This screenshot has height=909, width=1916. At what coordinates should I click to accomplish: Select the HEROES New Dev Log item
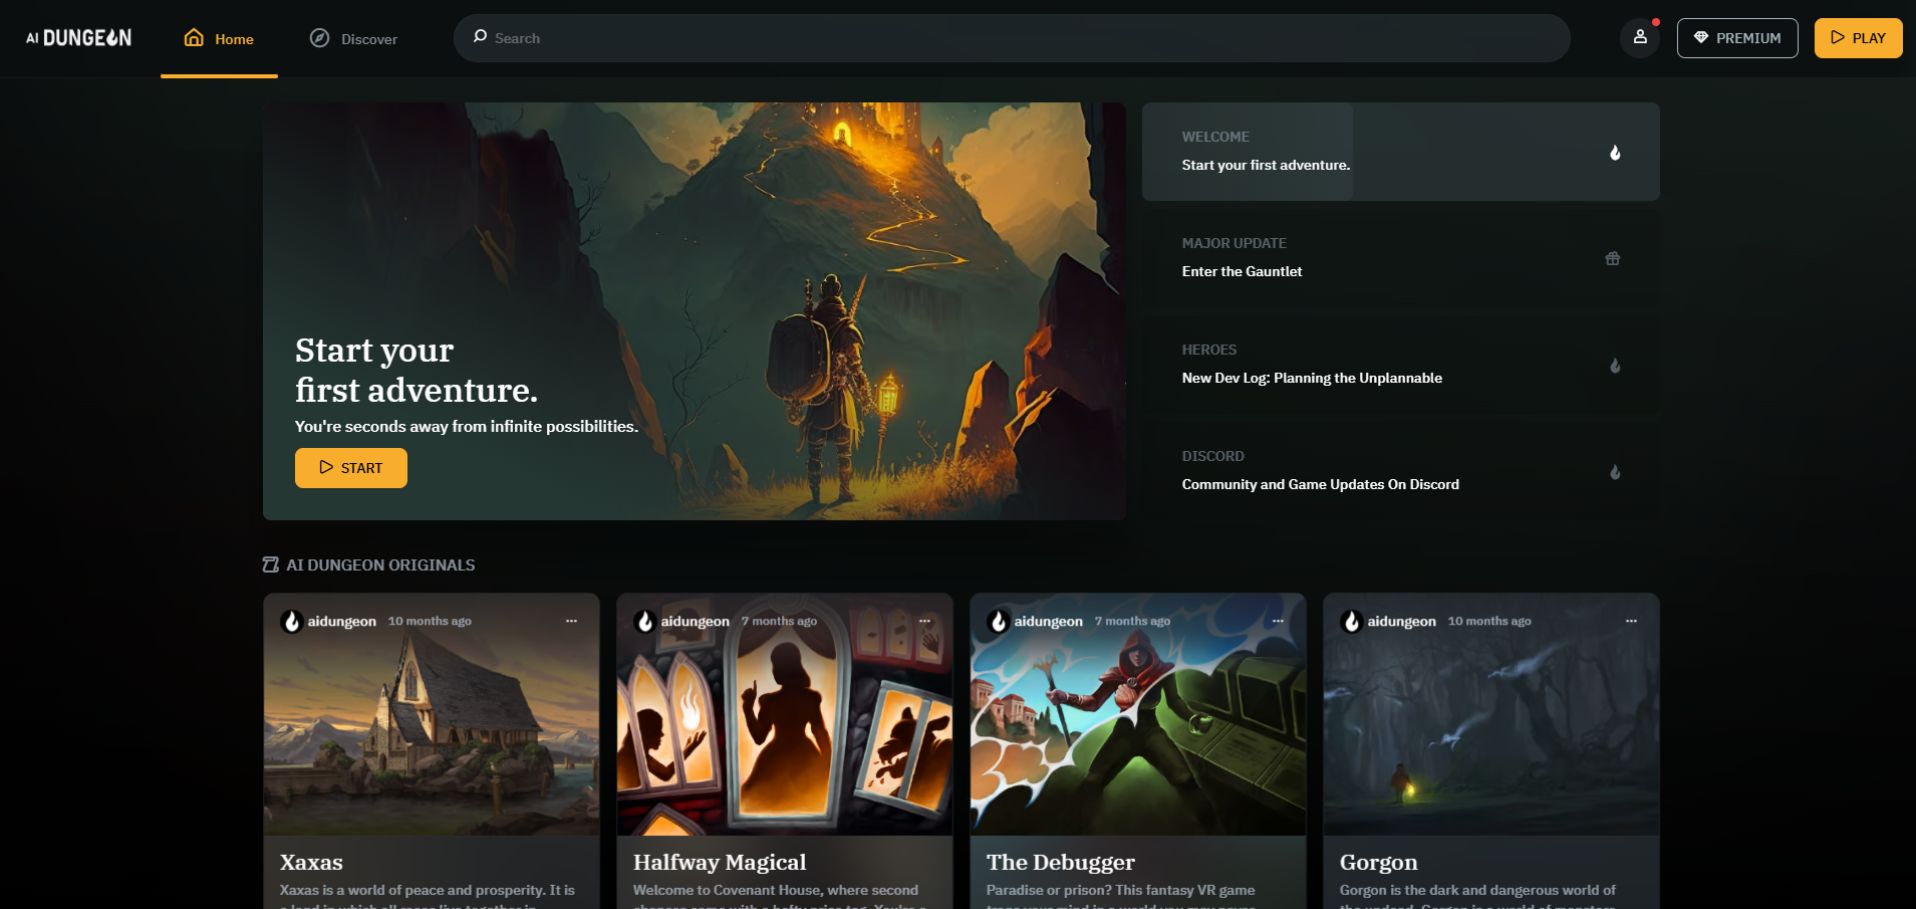click(x=1400, y=364)
